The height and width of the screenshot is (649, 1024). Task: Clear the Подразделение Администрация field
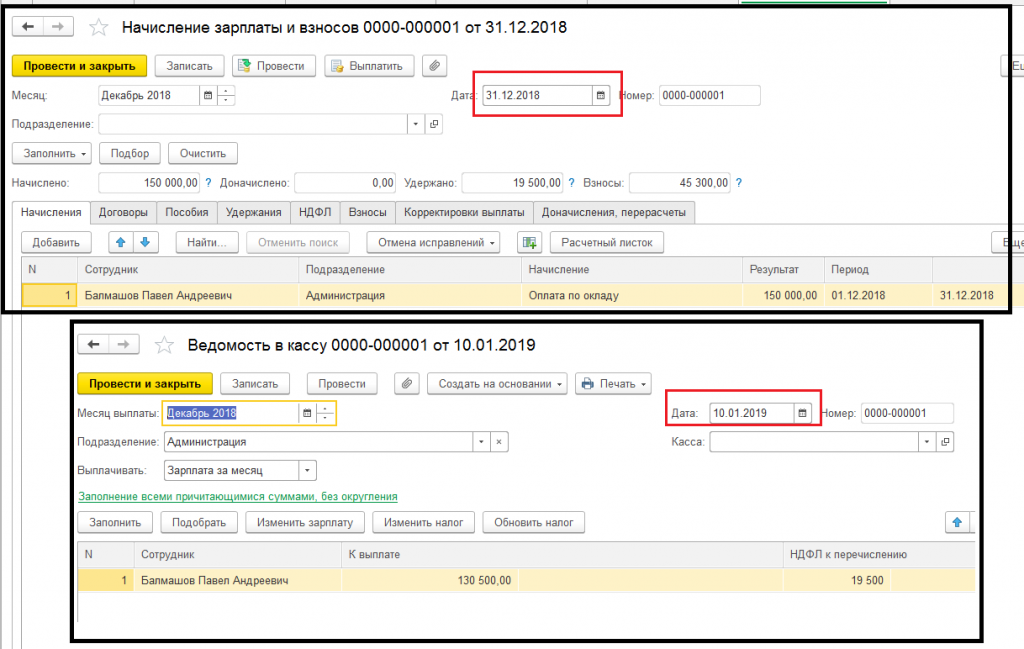click(499, 441)
